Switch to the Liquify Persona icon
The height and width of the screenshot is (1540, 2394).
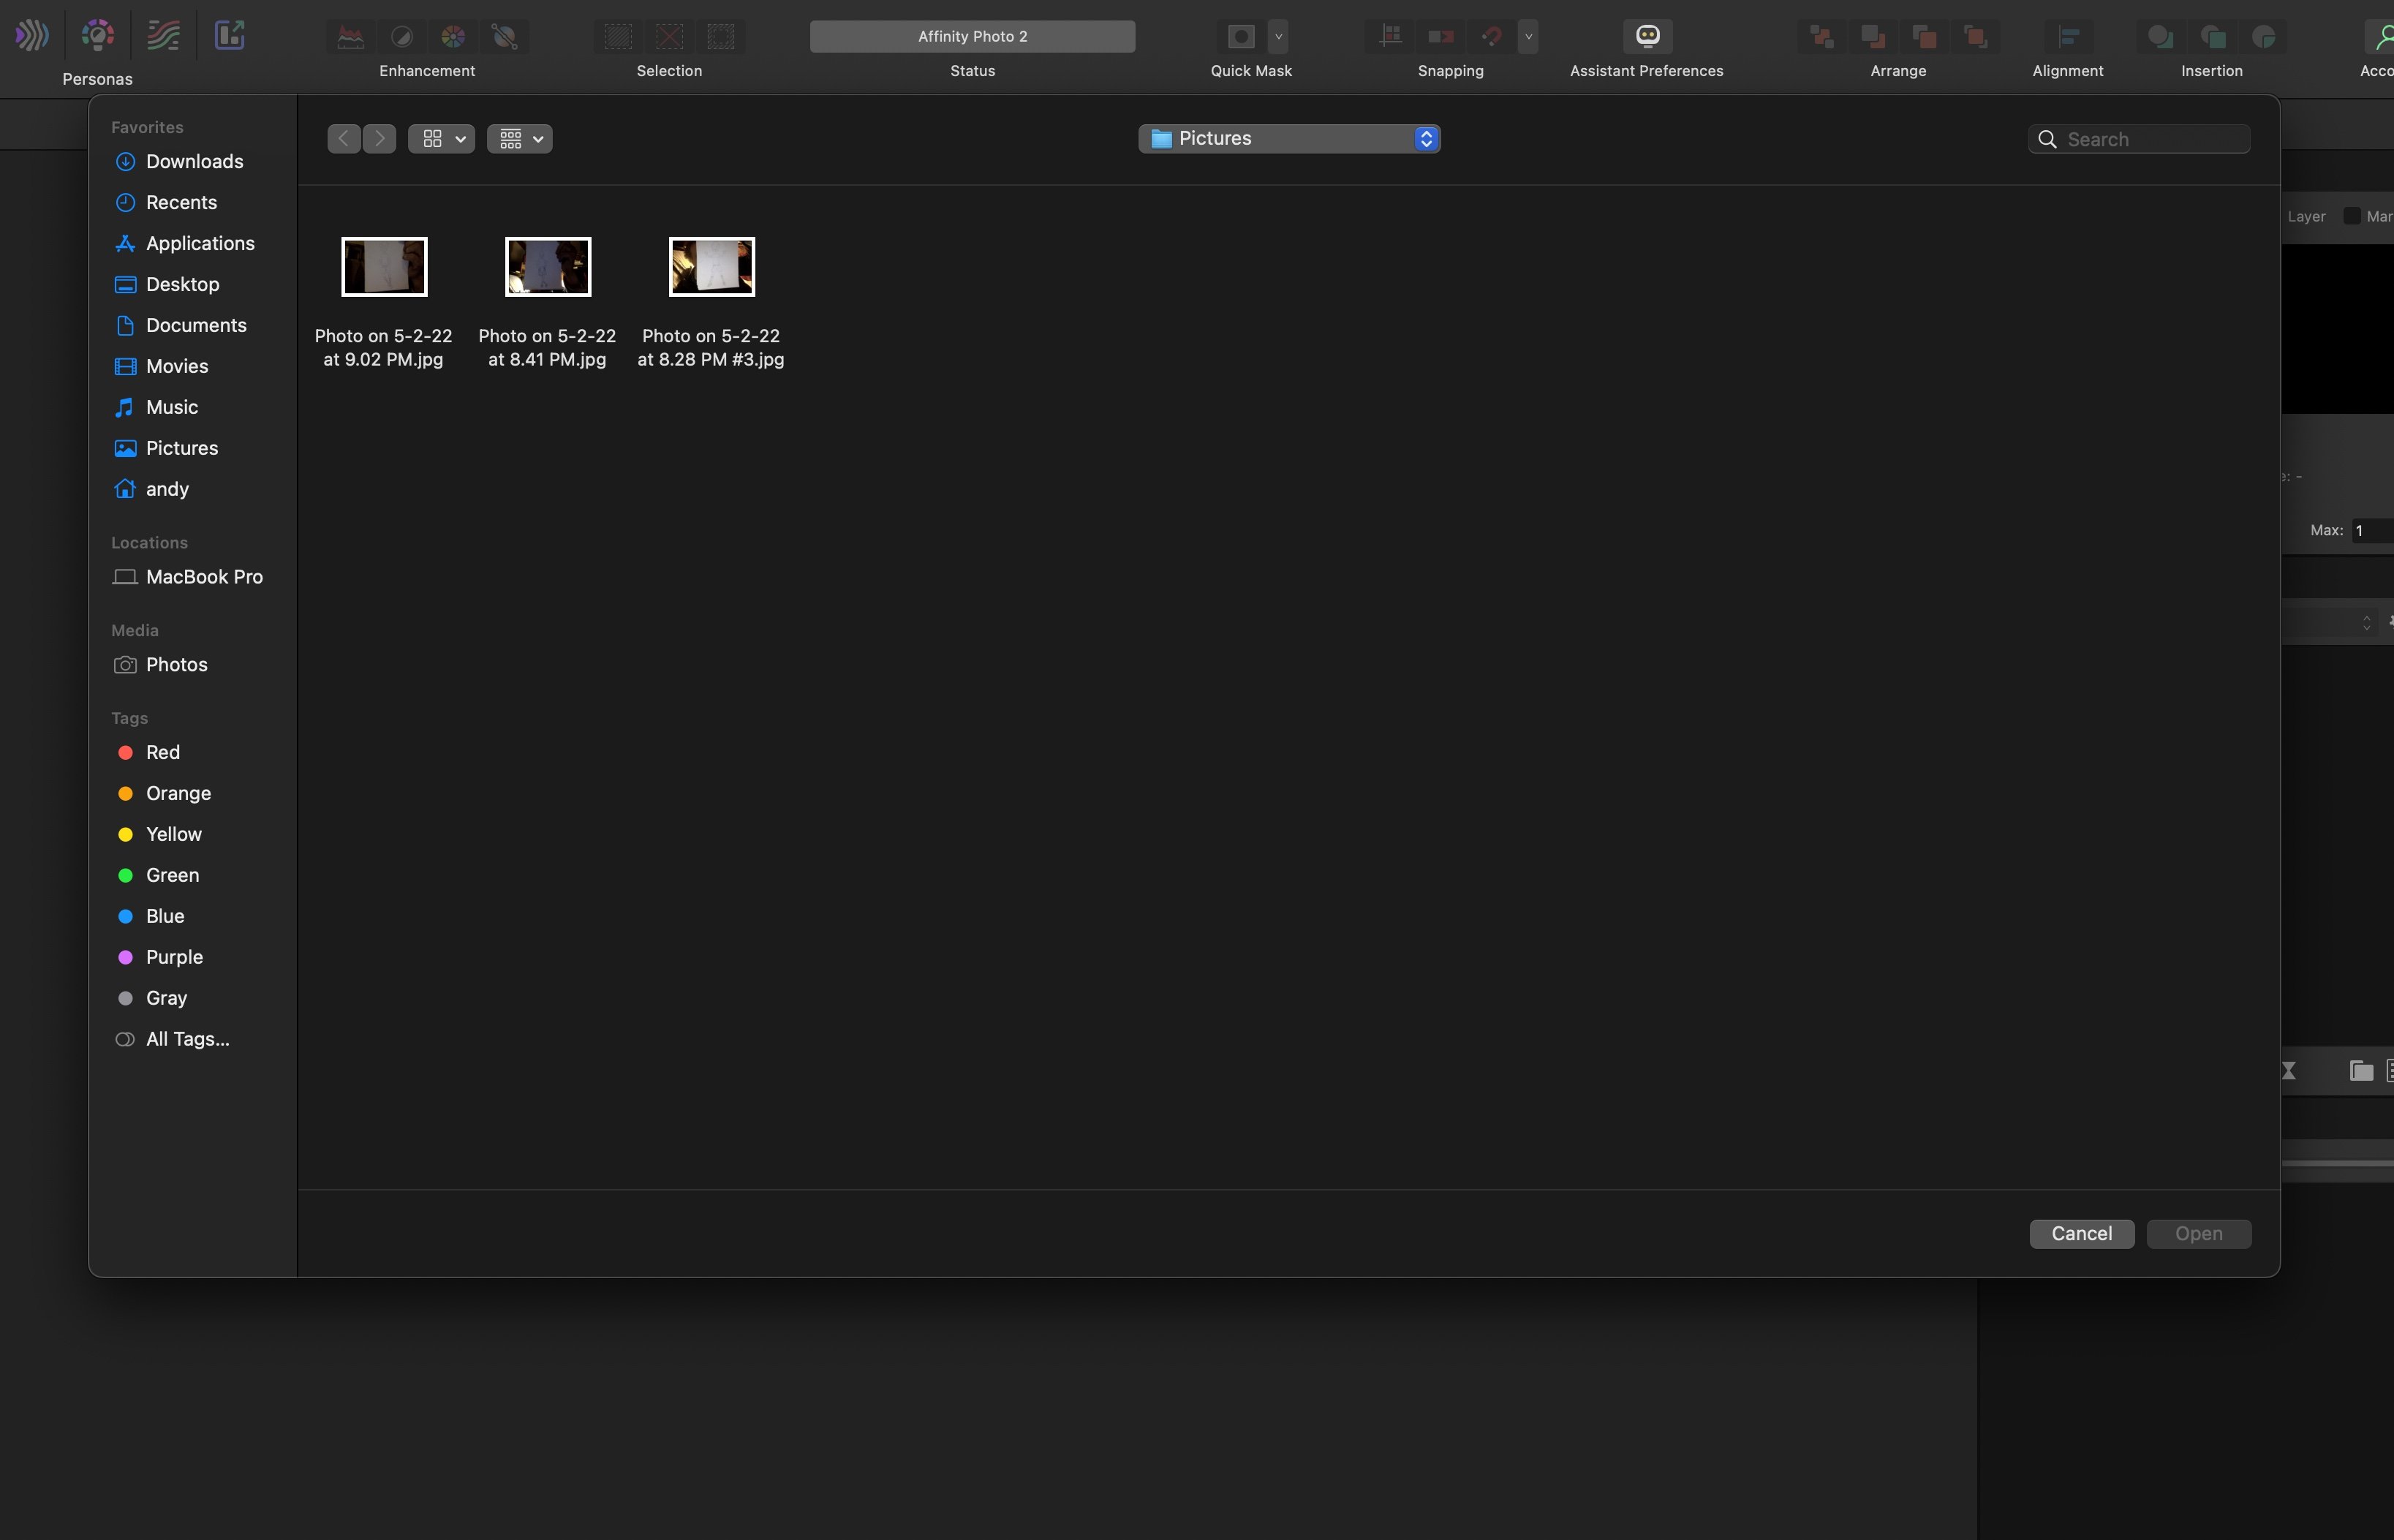pos(31,36)
